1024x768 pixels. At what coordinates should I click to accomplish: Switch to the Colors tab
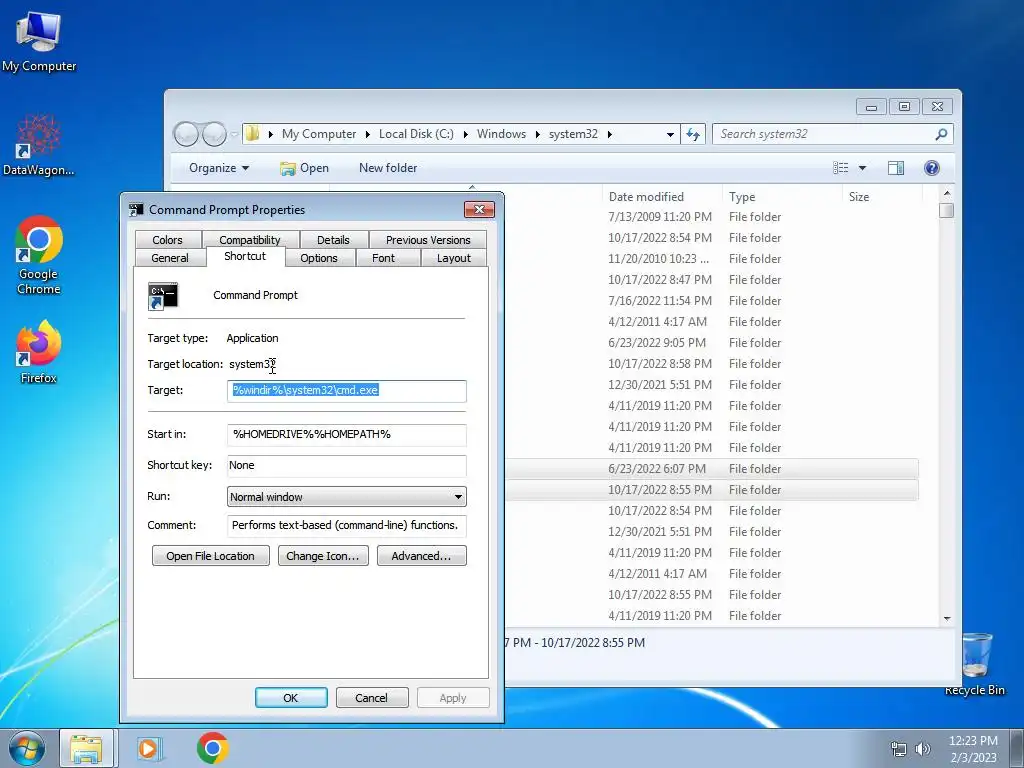[x=167, y=240]
